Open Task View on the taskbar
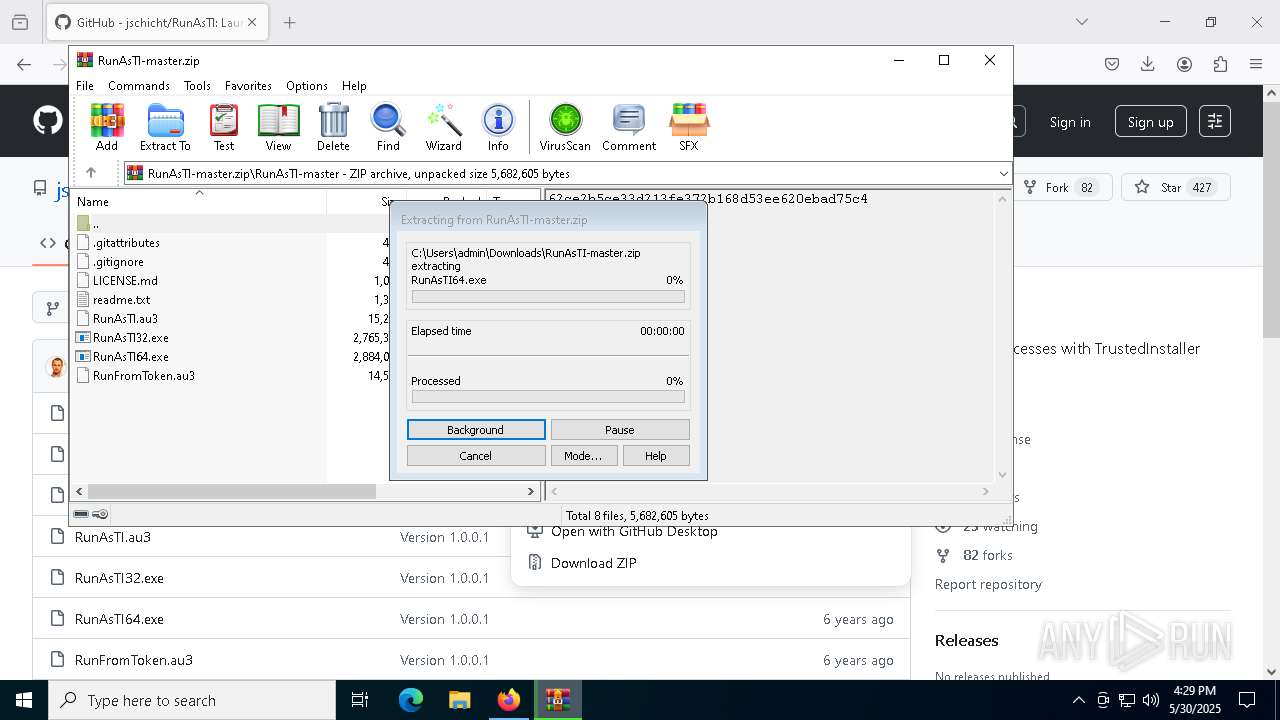The width and height of the screenshot is (1280, 720). point(360,700)
